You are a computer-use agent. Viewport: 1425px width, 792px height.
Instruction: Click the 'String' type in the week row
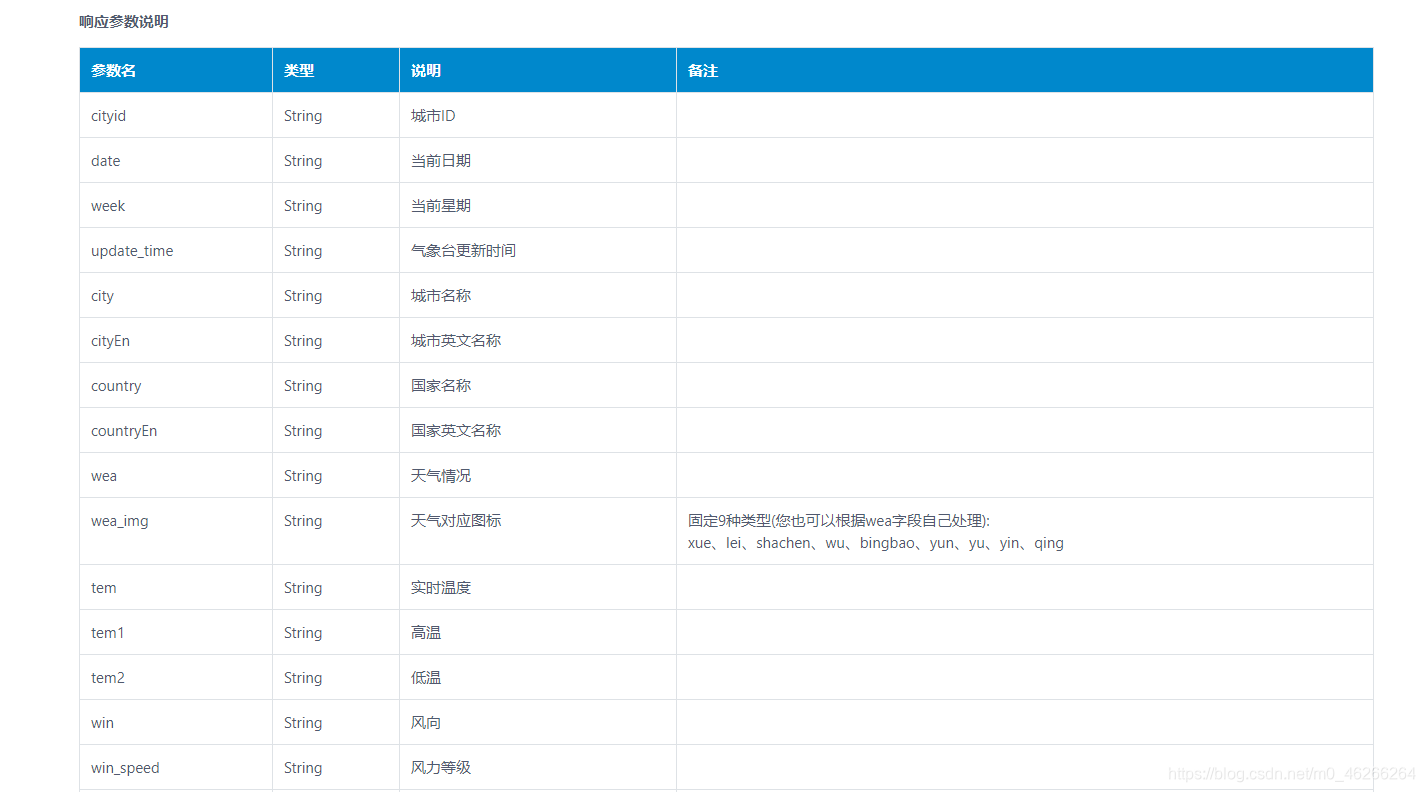[x=303, y=206]
